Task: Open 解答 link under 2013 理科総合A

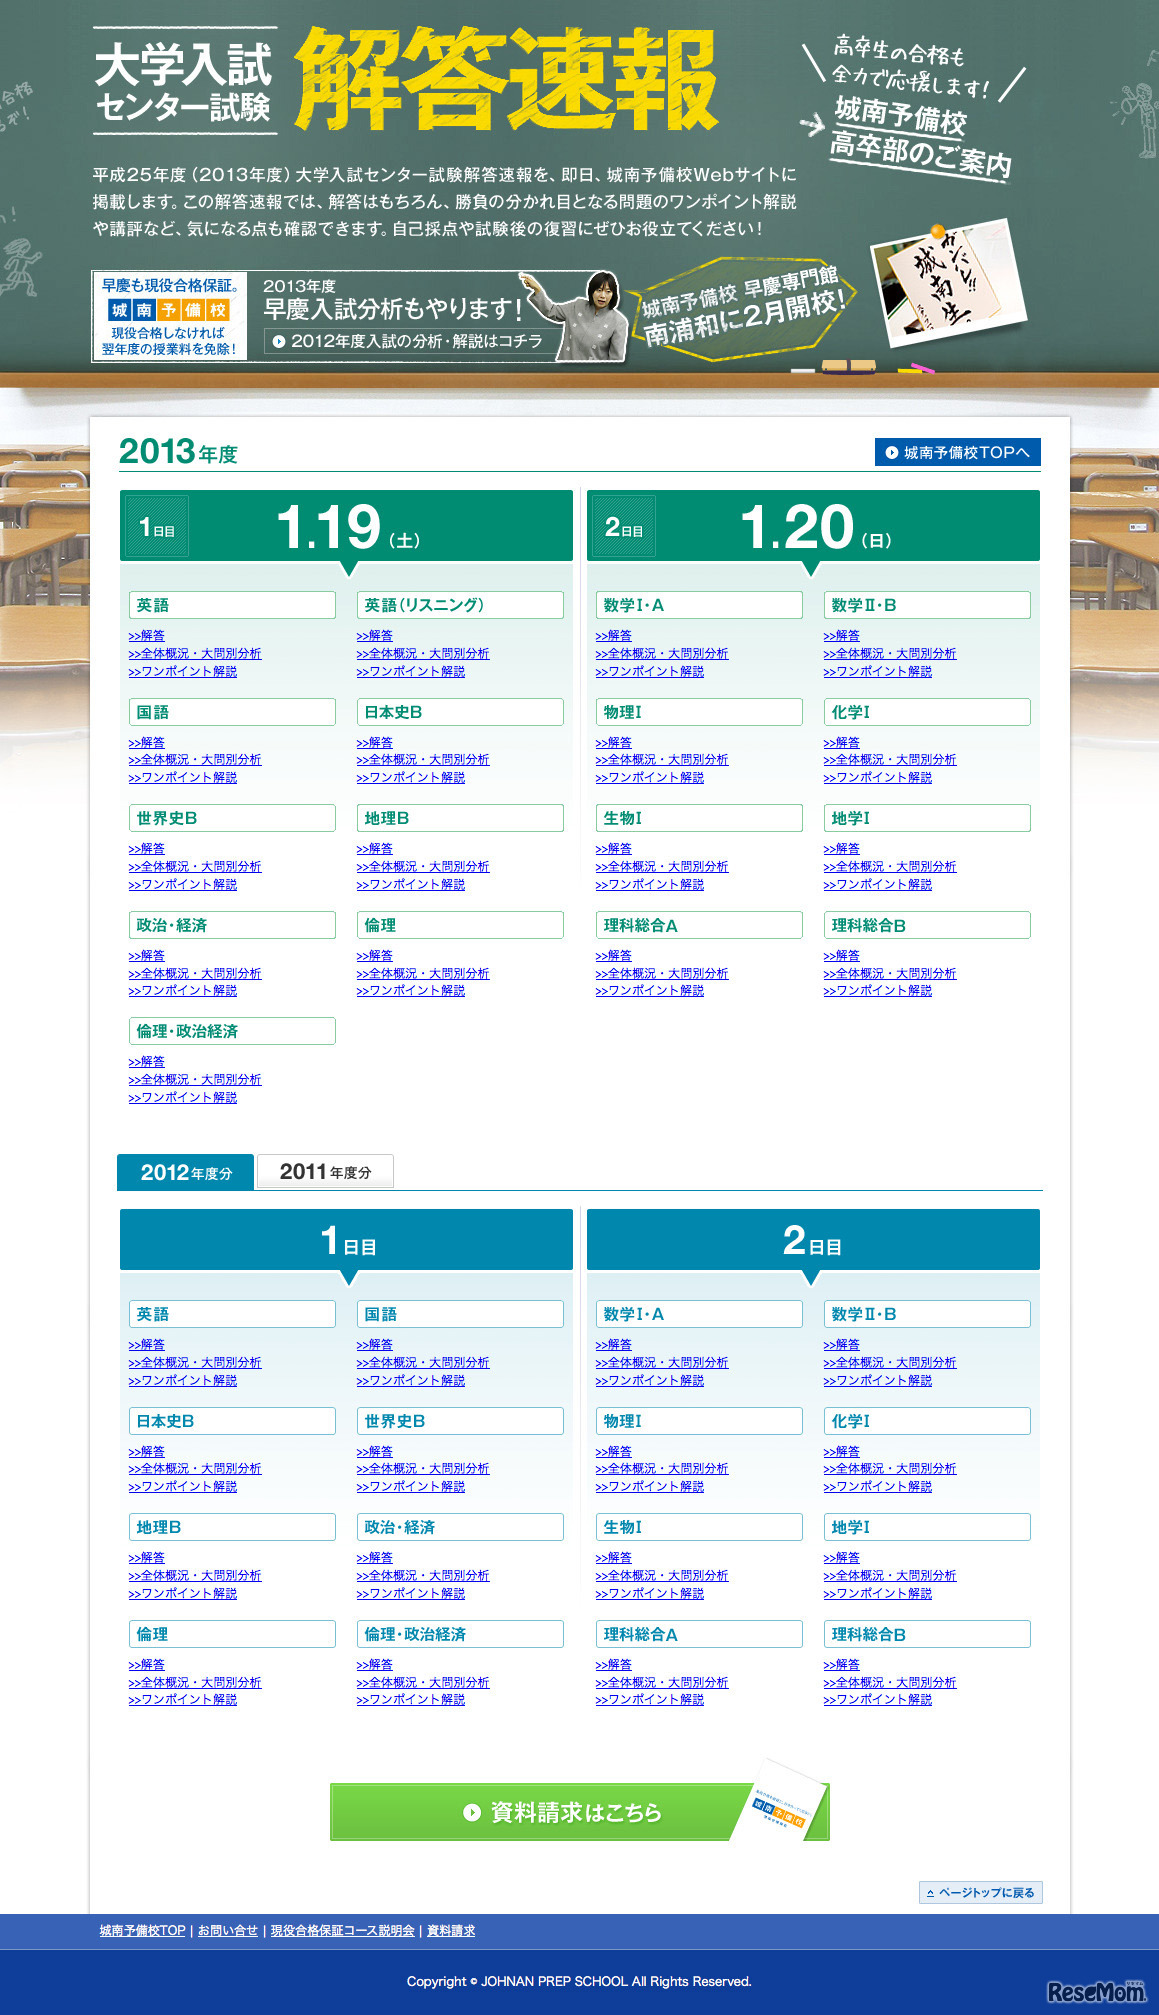Action: pyautogui.click(x=613, y=955)
